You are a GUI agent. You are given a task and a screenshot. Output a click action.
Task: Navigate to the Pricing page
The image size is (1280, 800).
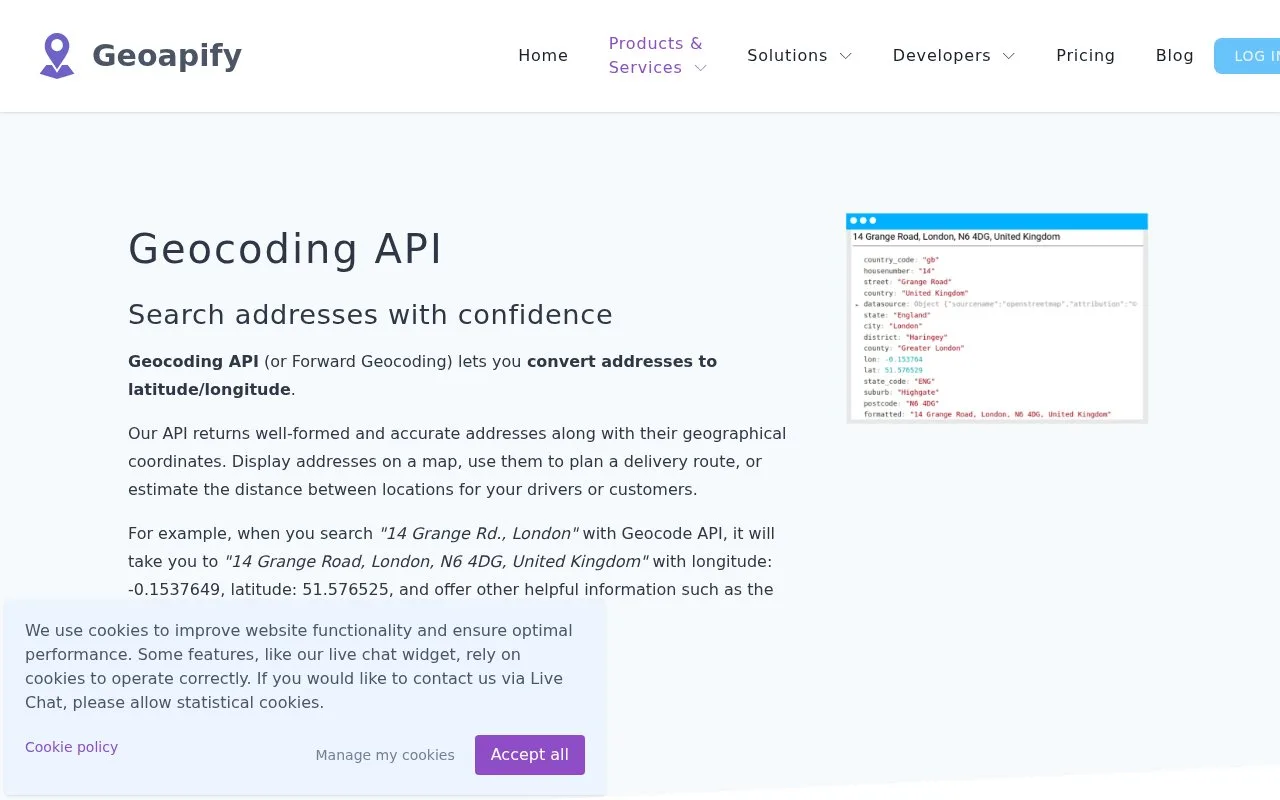[x=1085, y=56]
